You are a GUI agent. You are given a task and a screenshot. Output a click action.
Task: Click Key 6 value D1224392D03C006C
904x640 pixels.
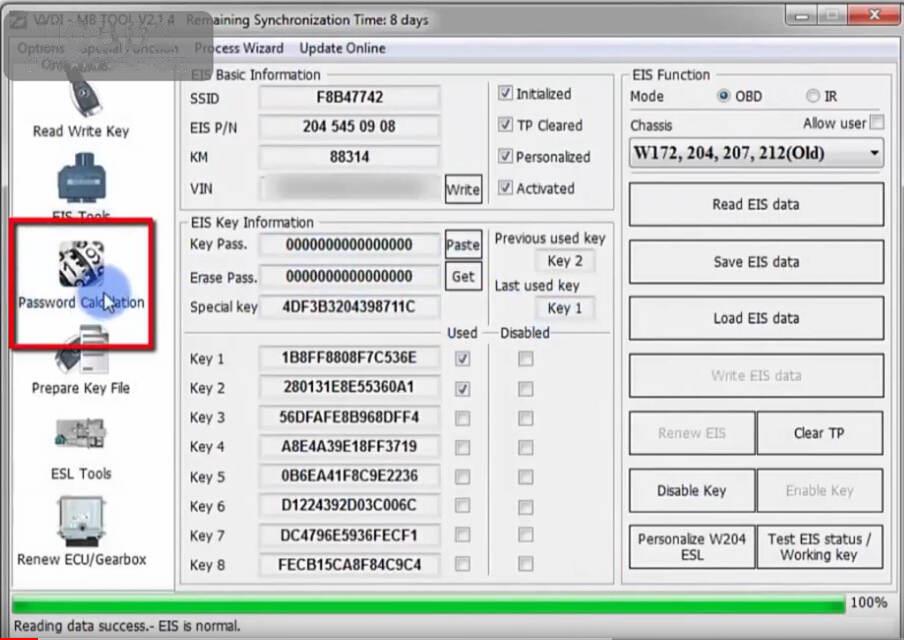pyautogui.click(x=349, y=506)
